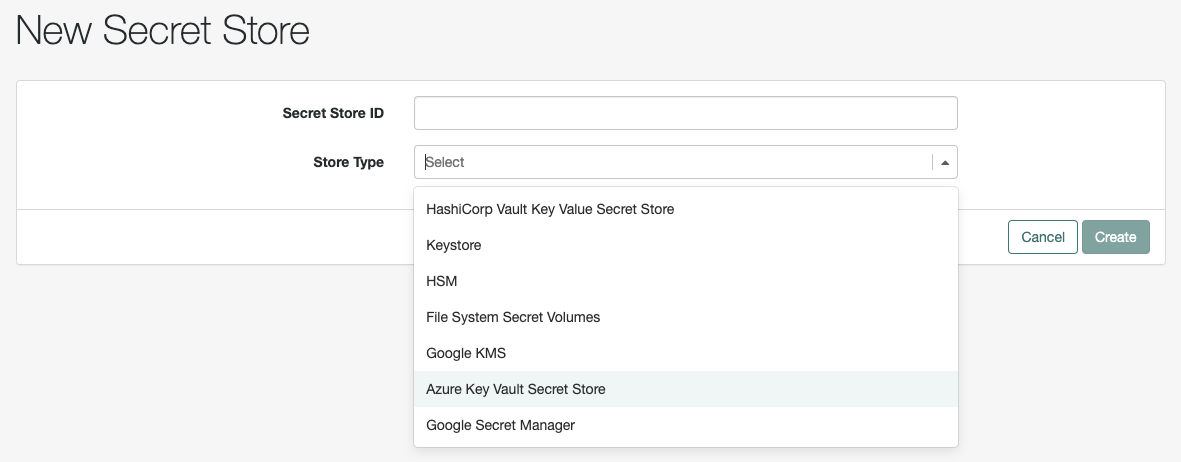The height and width of the screenshot is (462, 1181).
Task: Collapse the Store Type dropdown arrow
Action: (x=945, y=162)
